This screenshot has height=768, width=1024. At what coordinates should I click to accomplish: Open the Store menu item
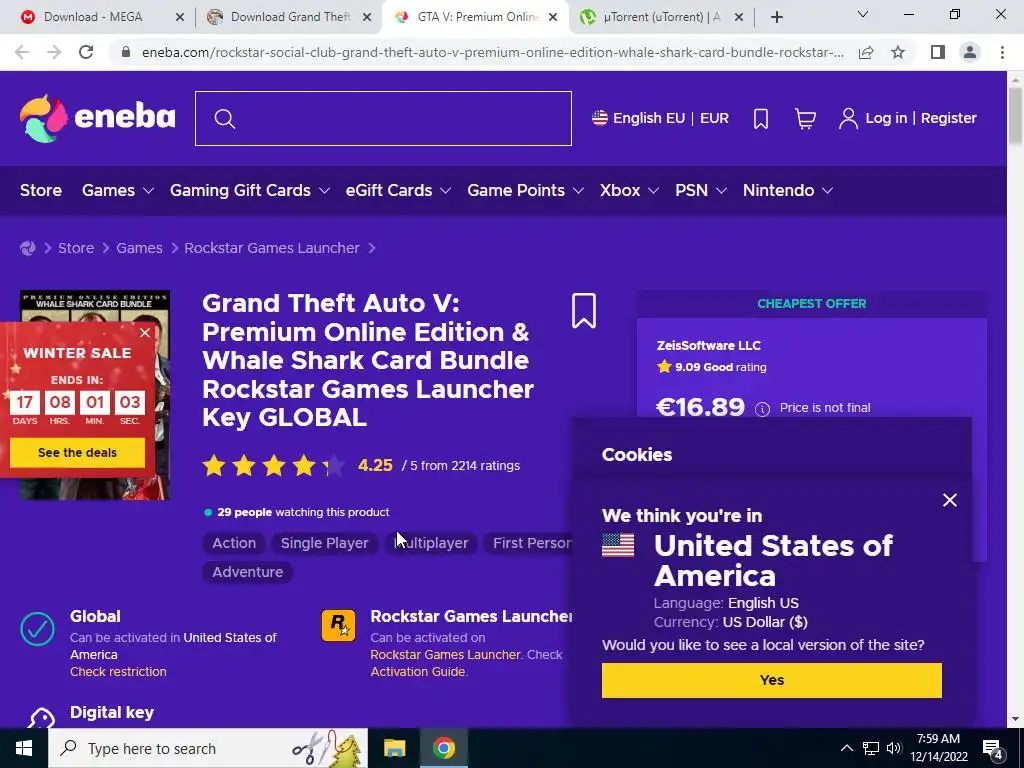[40, 191]
